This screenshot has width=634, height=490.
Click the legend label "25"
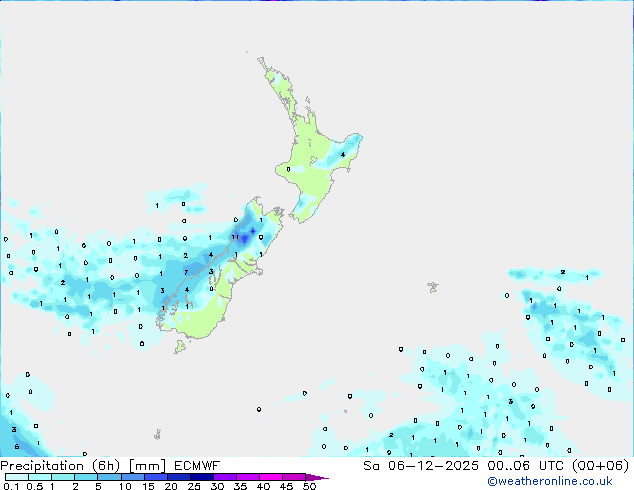194,486
